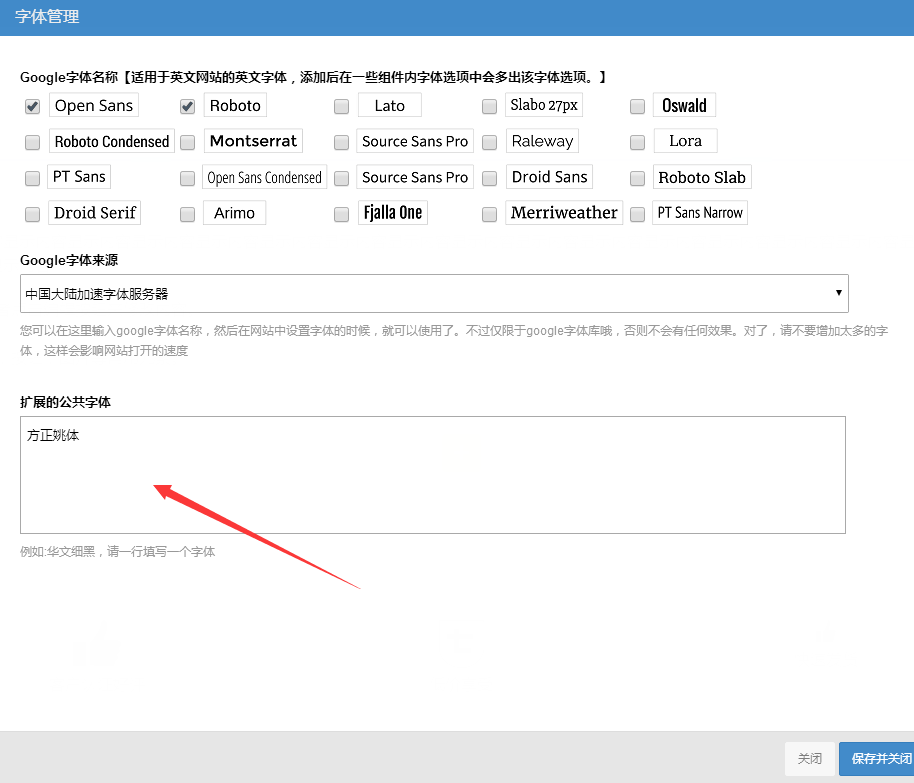Check the PT Sans checkbox
The height and width of the screenshot is (783, 914).
click(33, 178)
